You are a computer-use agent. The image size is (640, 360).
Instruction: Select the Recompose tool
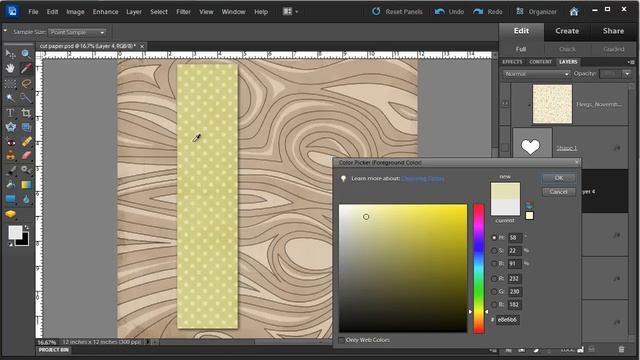[26, 127]
